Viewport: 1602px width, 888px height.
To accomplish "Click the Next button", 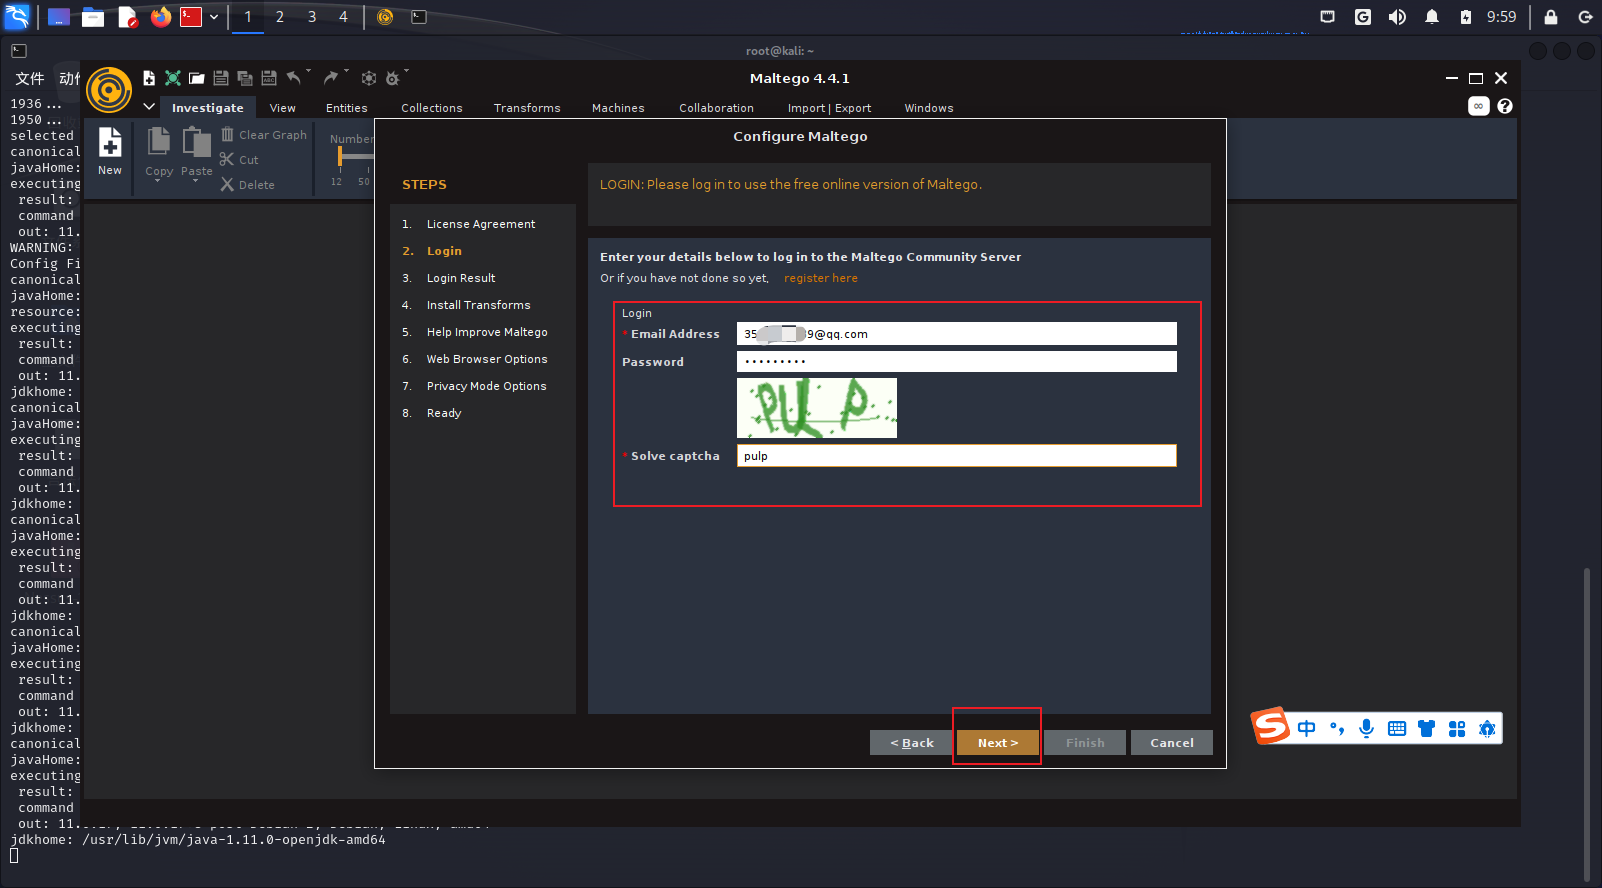I will point(998,743).
